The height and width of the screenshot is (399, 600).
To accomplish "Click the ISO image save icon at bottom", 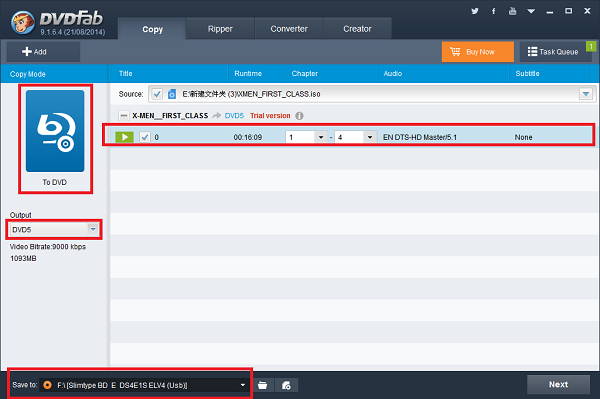I will tap(286, 385).
